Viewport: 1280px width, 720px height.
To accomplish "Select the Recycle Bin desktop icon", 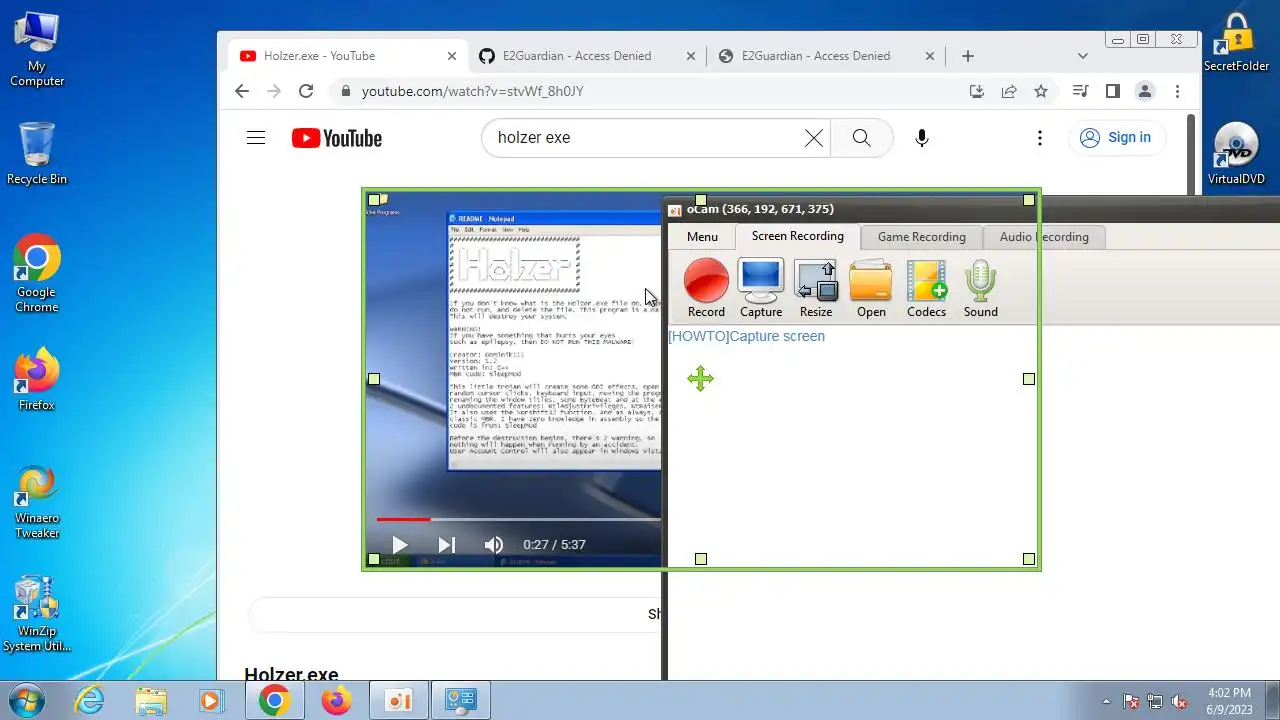I will point(37,153).
